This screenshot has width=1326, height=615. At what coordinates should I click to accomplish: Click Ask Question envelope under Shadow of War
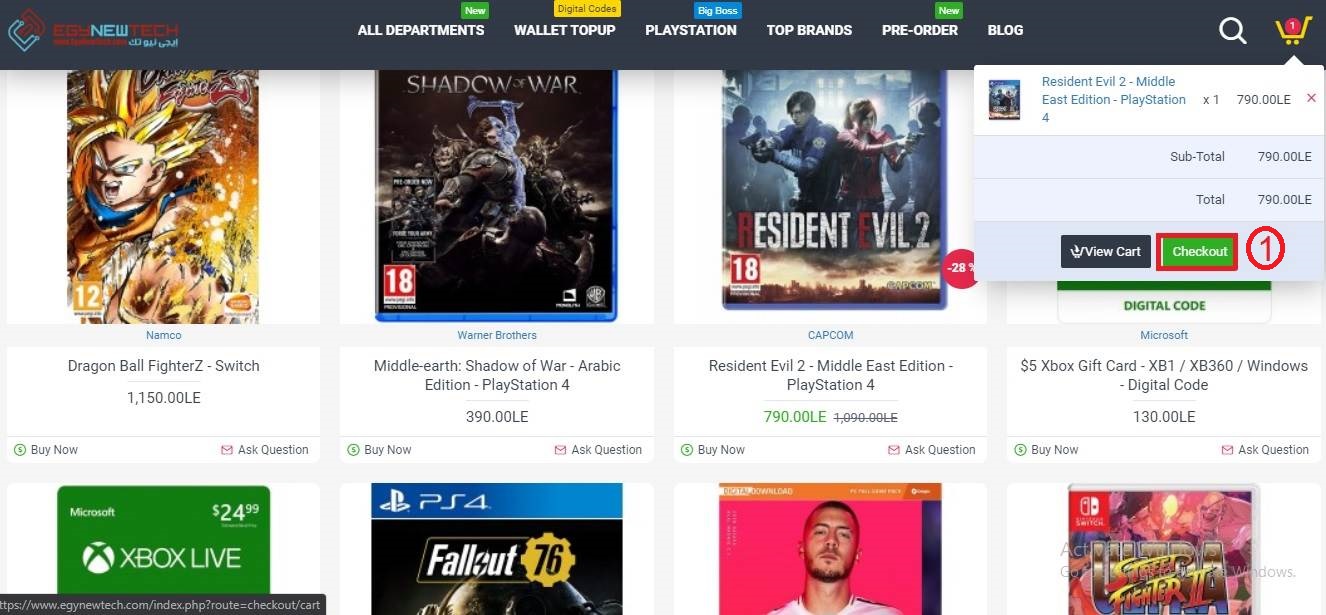point(560,450)
